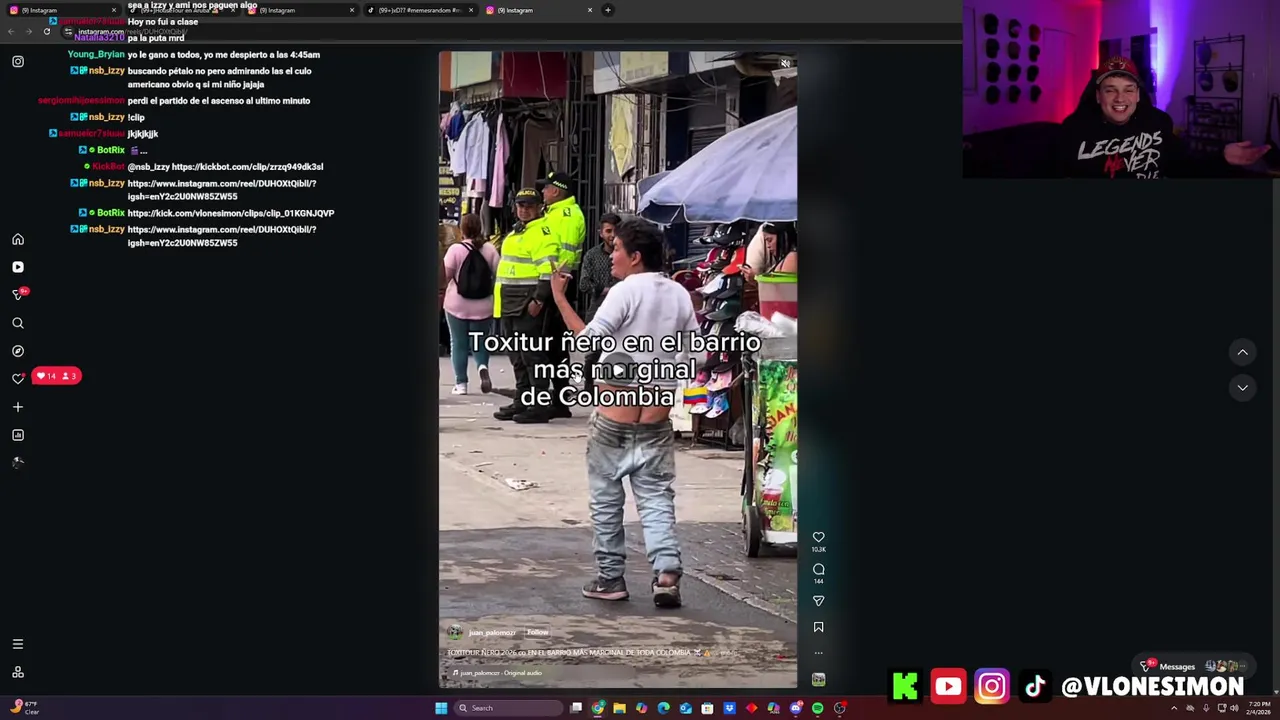Open the reel's audio thumbnail under the options
The height and width of the screenshot is (720, 1280).
pos(818,680)
